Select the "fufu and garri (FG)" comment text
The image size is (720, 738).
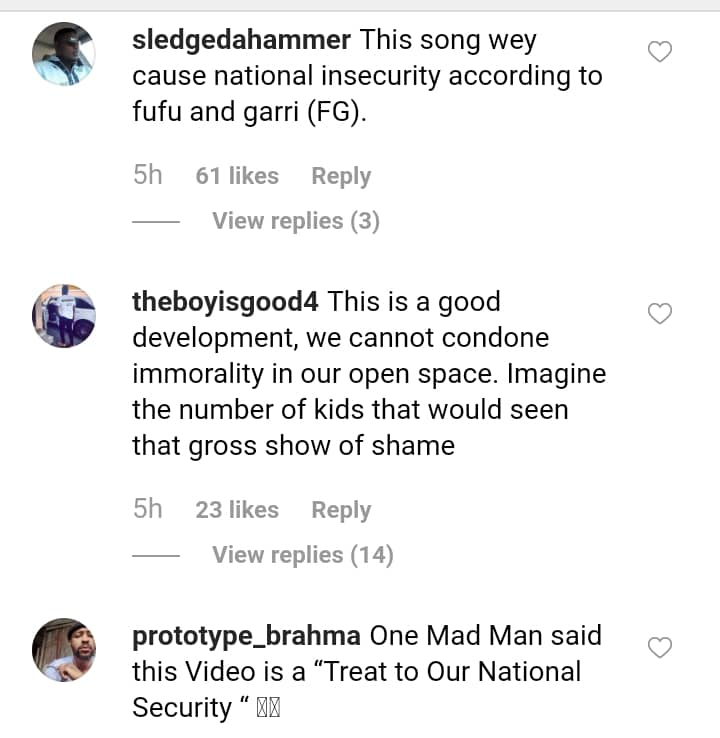(x=250, y=113)
